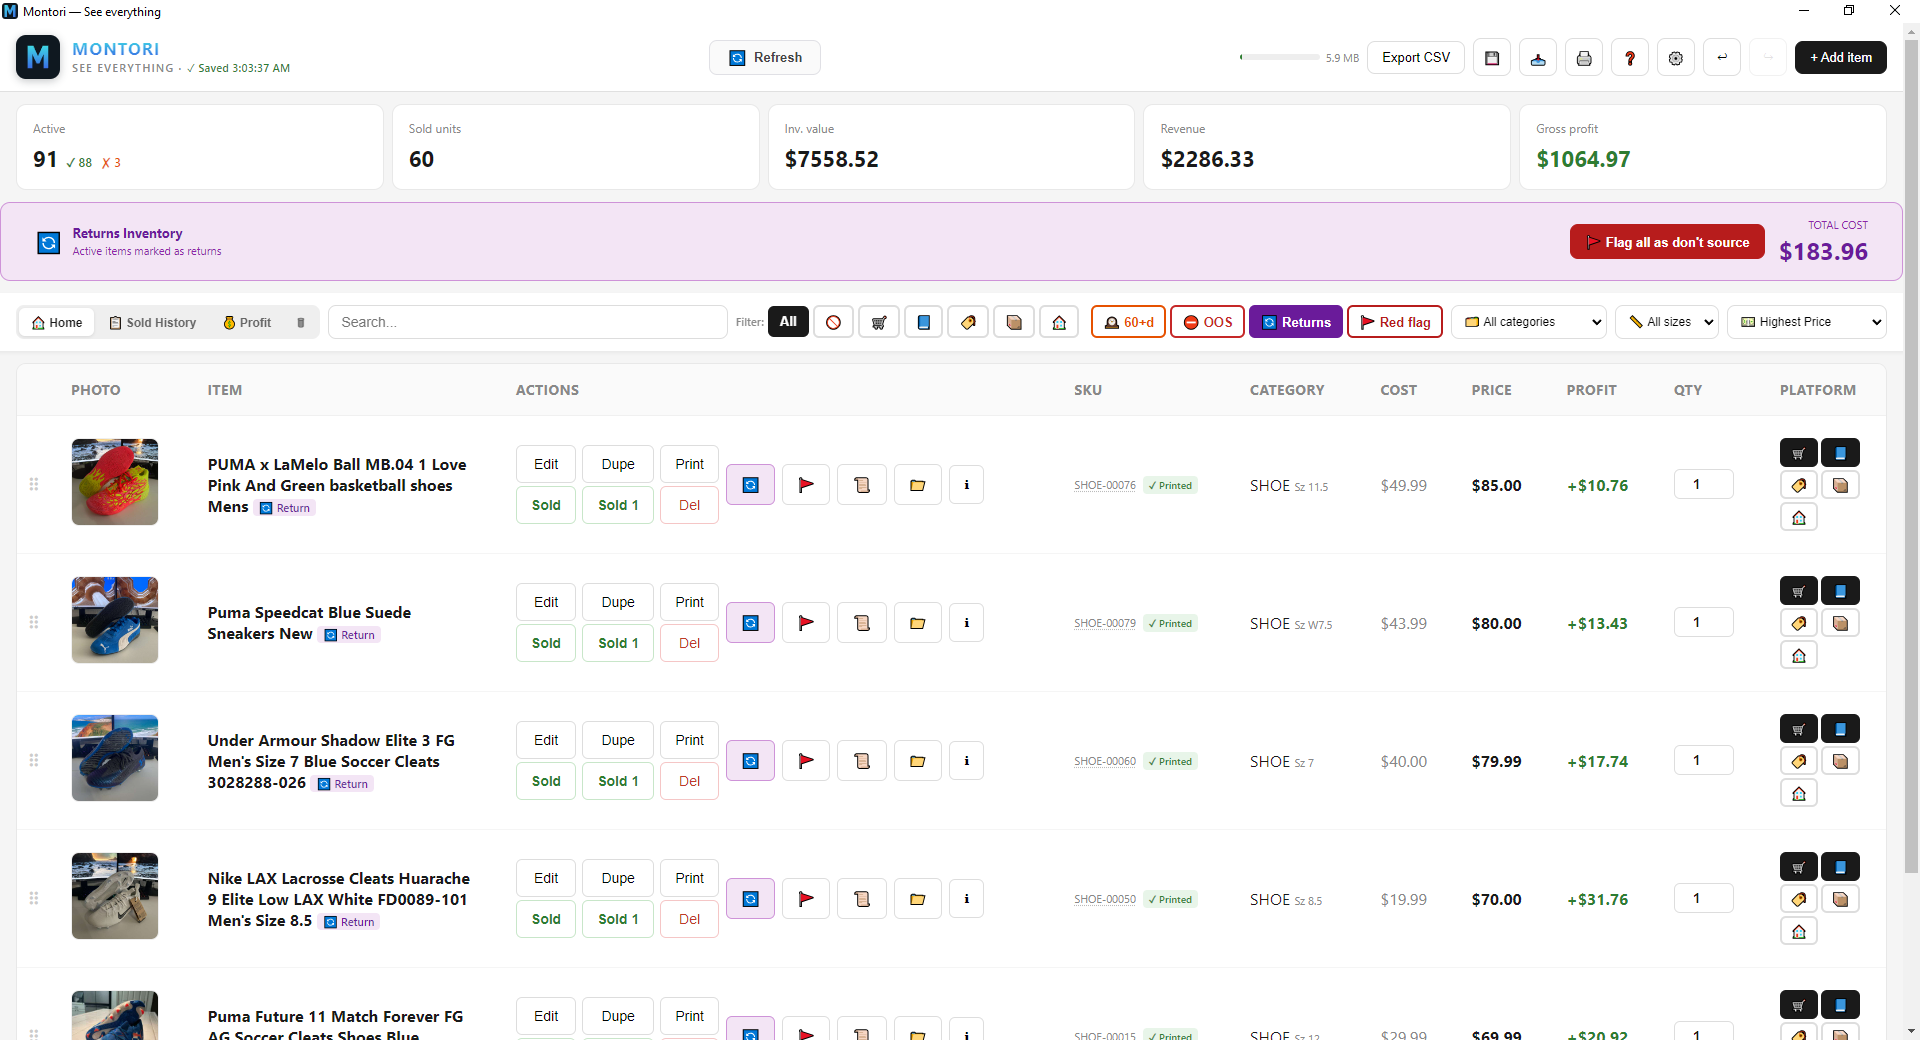Image resolution: width=1920 pixels, height=1040 pixels.
Task: Click Export CSV
Action: (1416, 58)
